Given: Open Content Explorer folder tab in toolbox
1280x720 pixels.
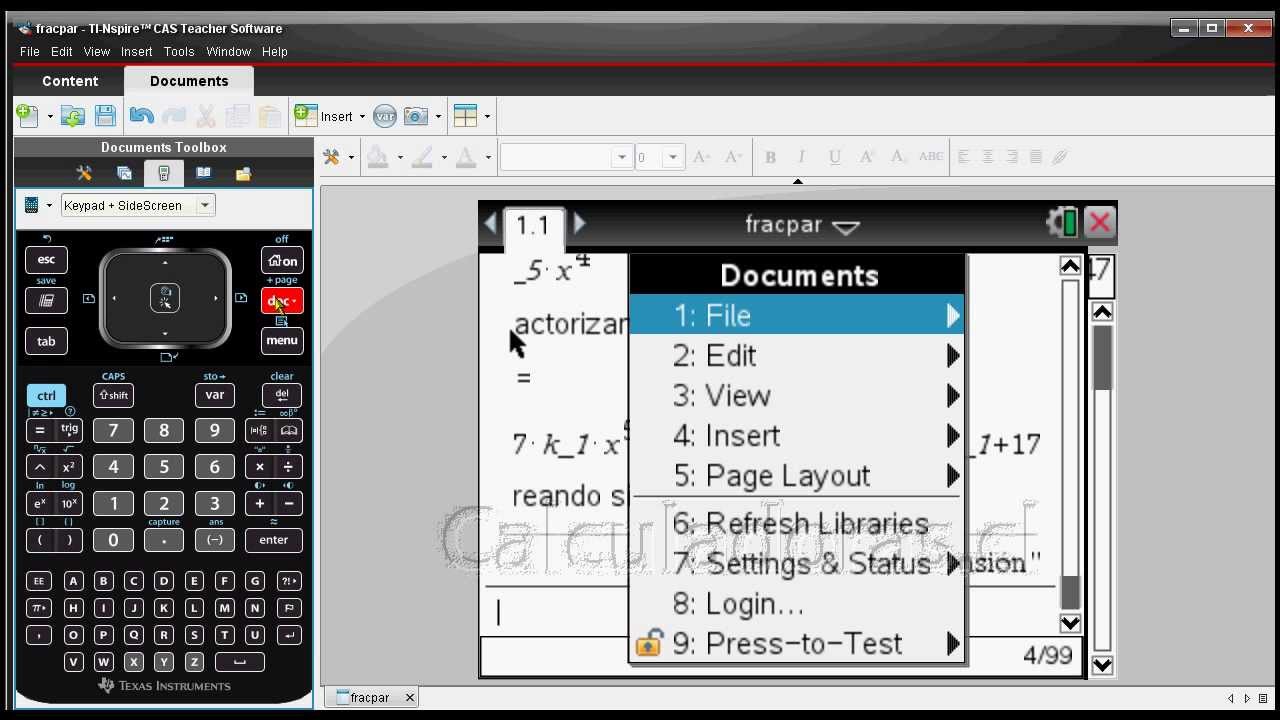Looking at the screenshot, I should tap(243, 173).
